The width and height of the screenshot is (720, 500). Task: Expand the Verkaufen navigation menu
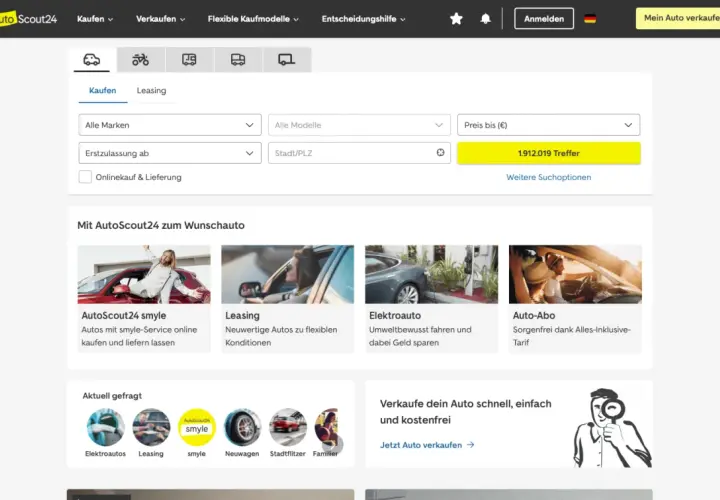[x=160, y=19]
